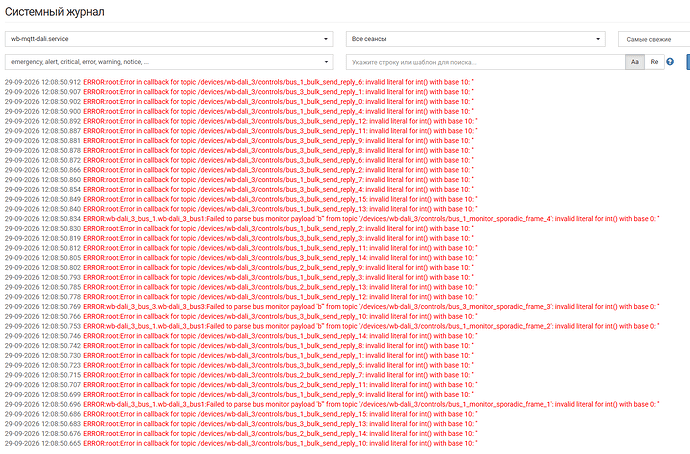Select log entry at 12:08:50.819 bus_3_bulk_send_reply_3
This screenshot has height=454, width=690.
coord(239,238)
